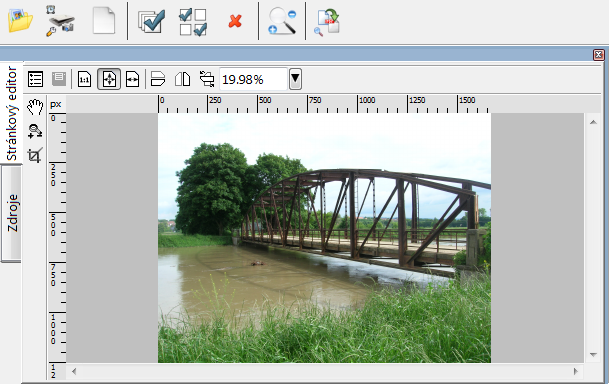Set zoom to 1:1 actual size
The height and width of the screenshot is (384, 609).
84,79
